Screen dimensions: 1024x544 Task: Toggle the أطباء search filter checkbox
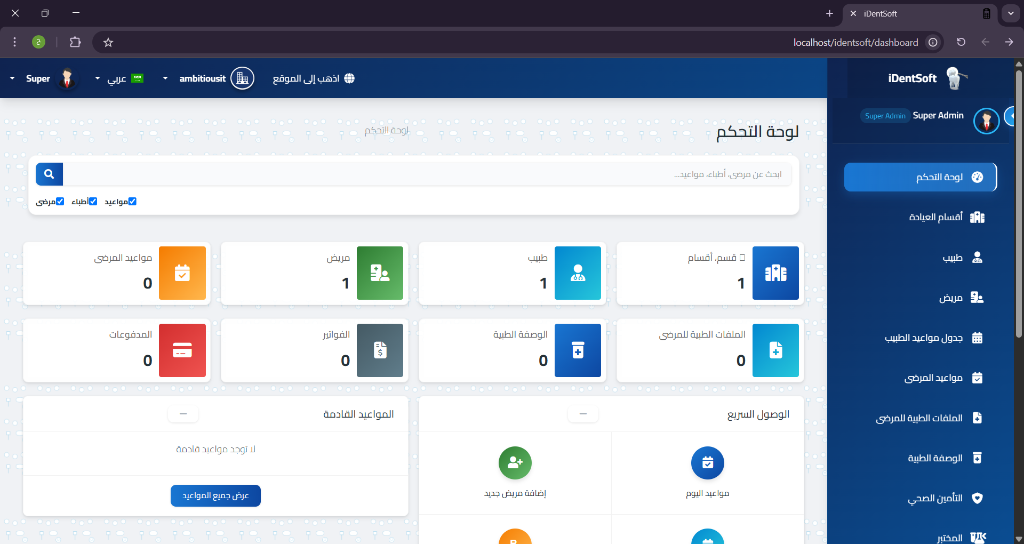point(93,201)
